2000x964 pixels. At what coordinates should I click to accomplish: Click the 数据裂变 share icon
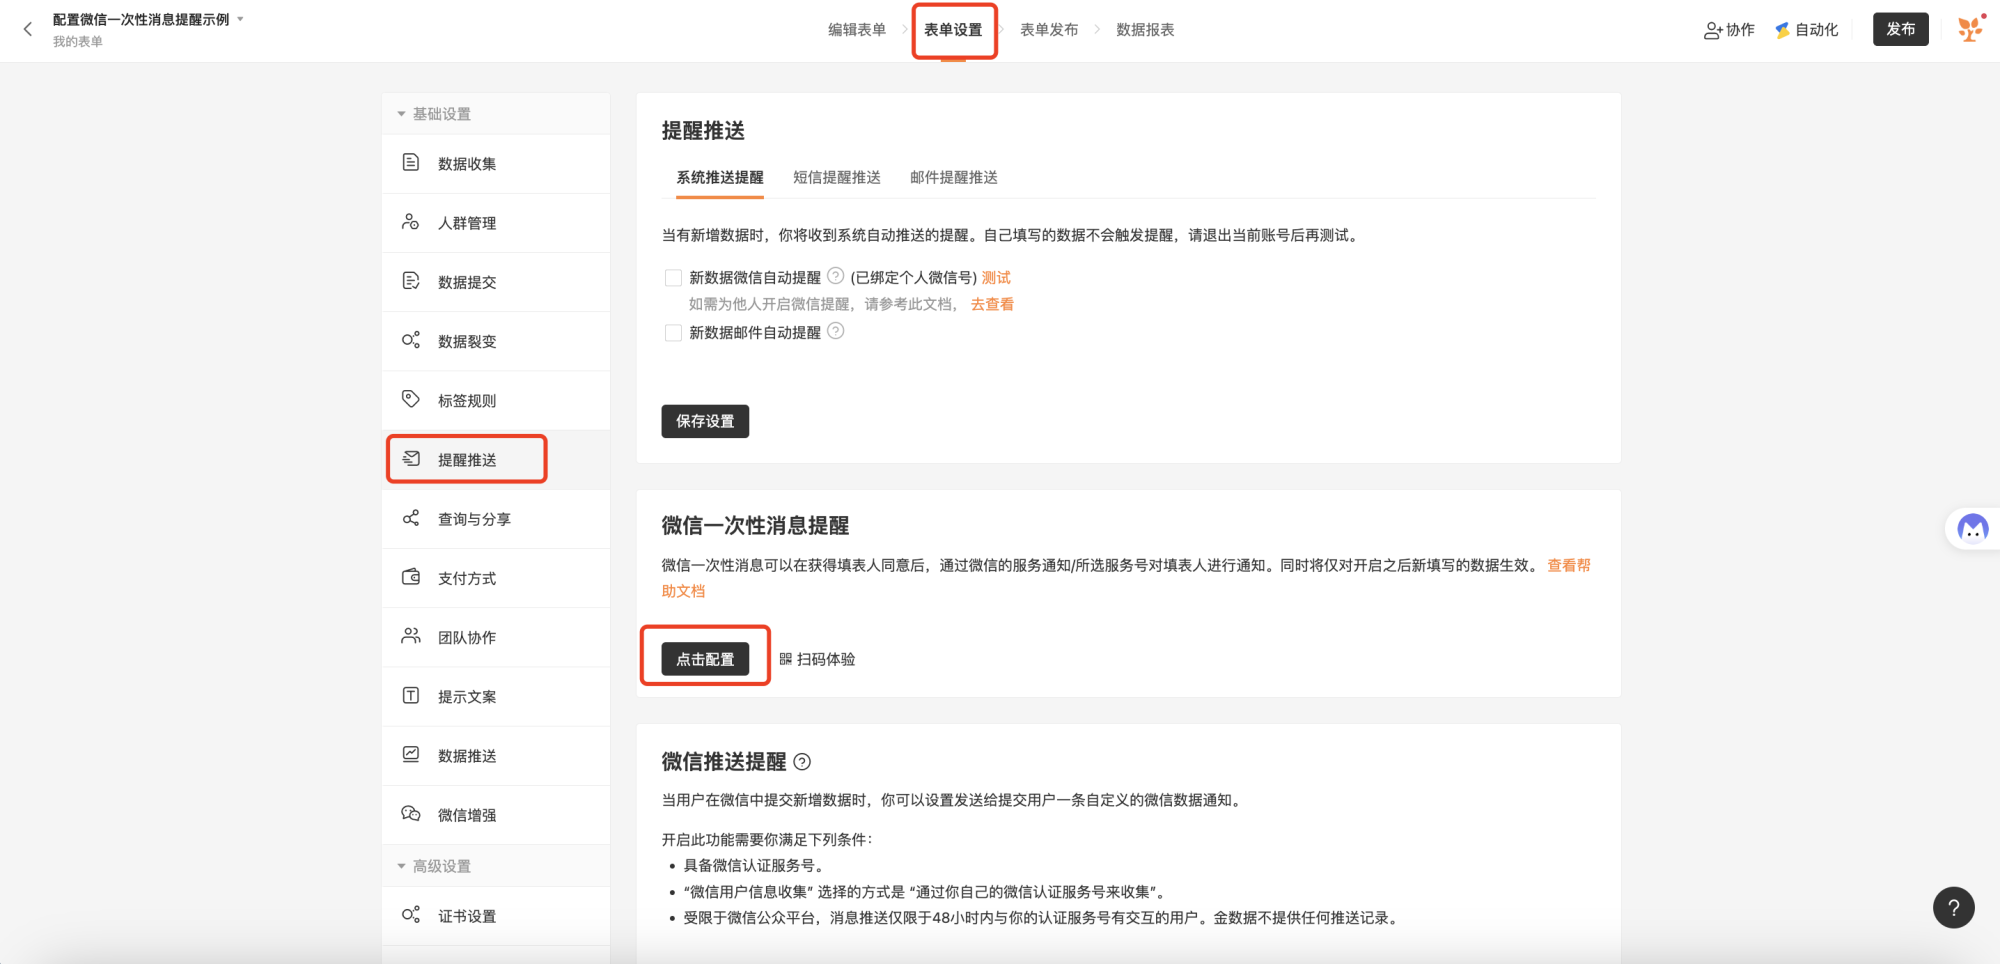coord(411,340)
